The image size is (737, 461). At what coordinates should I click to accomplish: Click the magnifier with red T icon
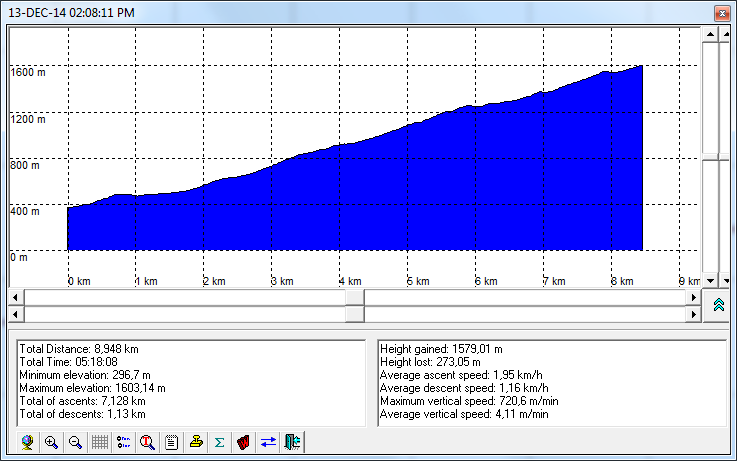[x=148, y=442]
